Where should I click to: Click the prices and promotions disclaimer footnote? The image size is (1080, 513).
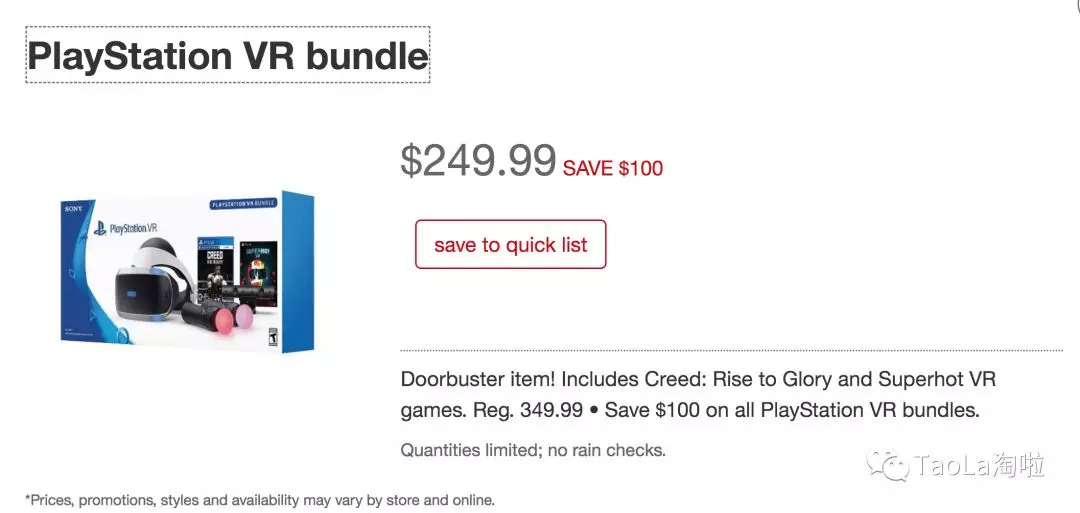coord(260,500)
